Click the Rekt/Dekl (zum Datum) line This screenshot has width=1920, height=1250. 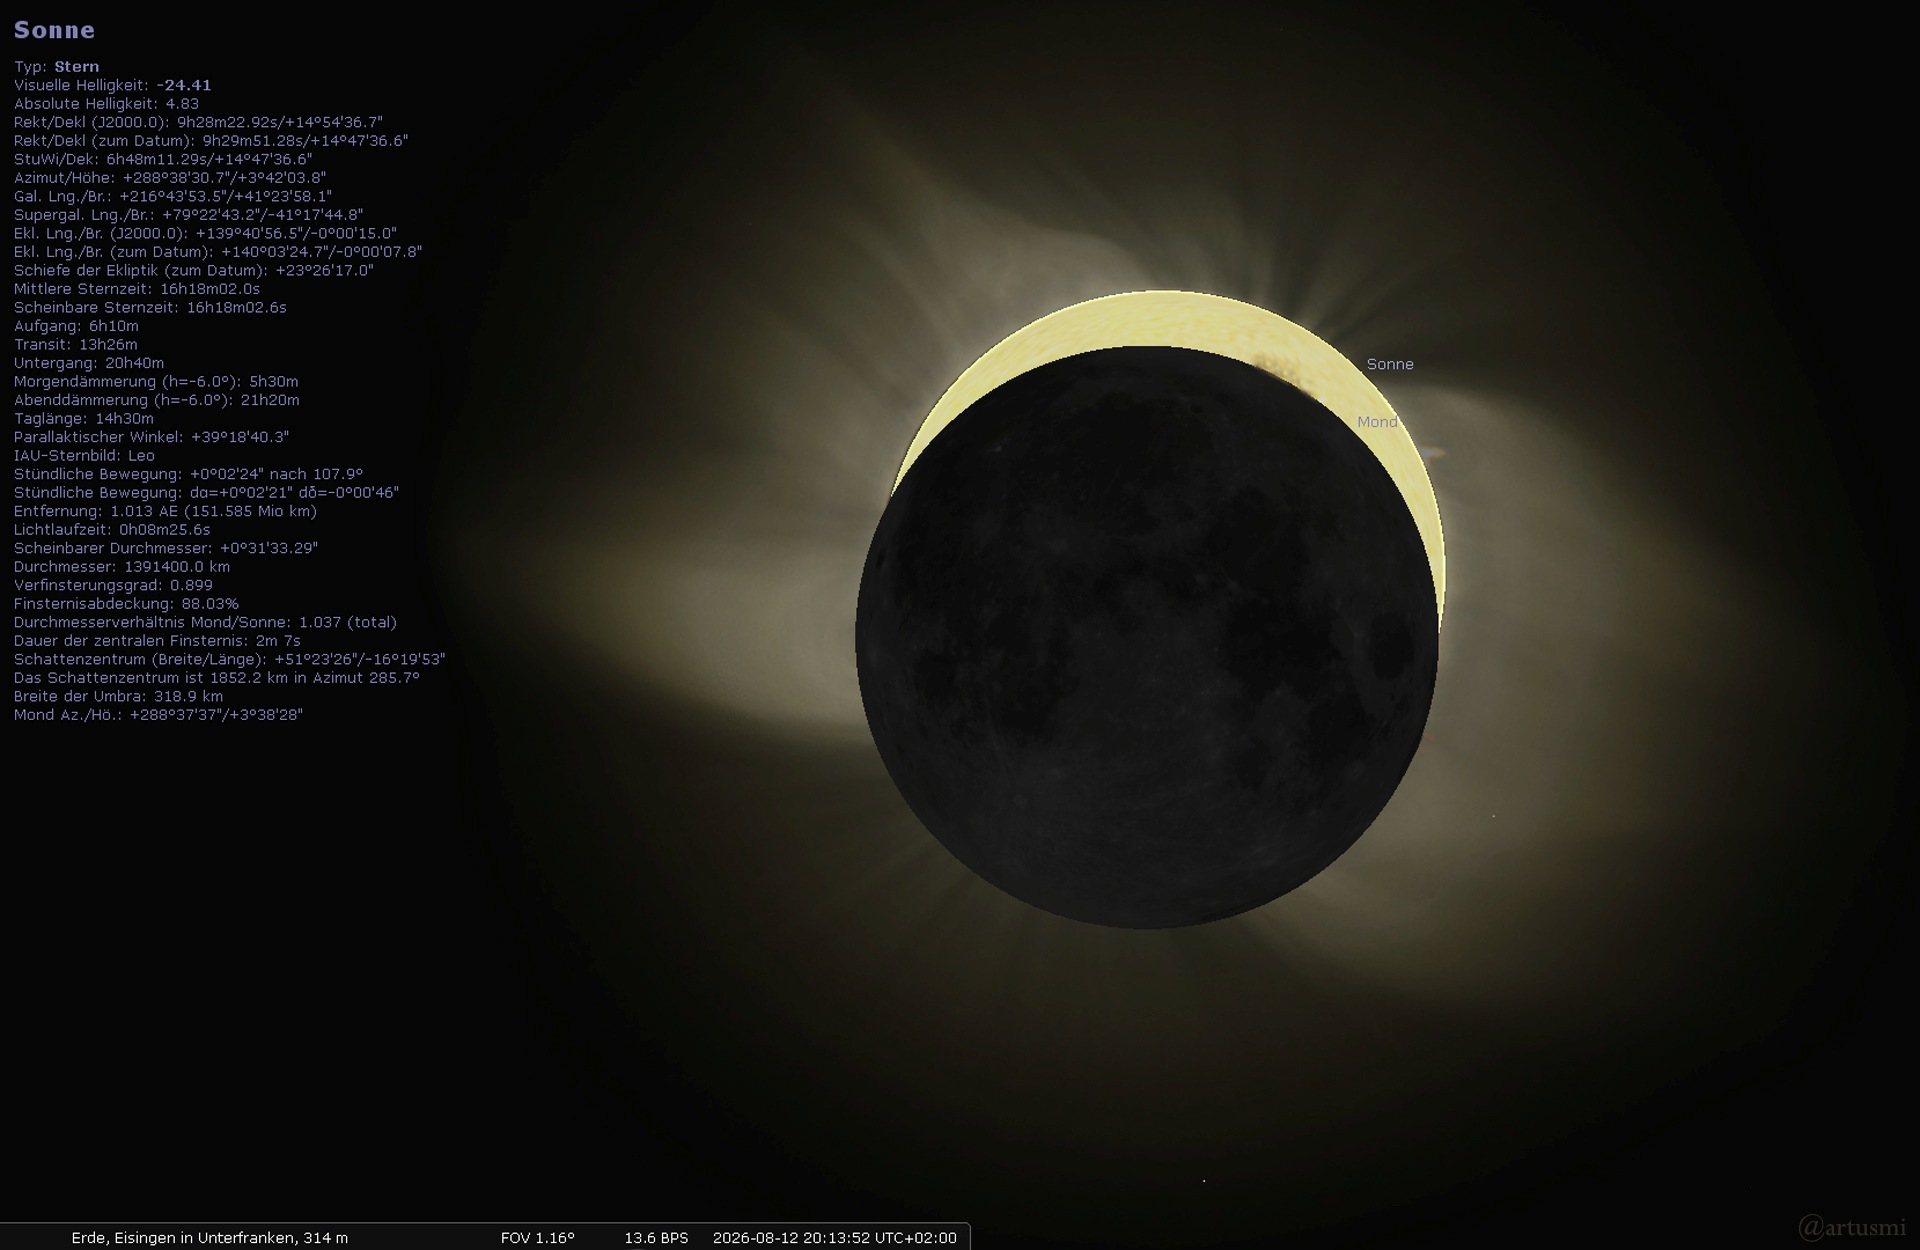(211, 141)
